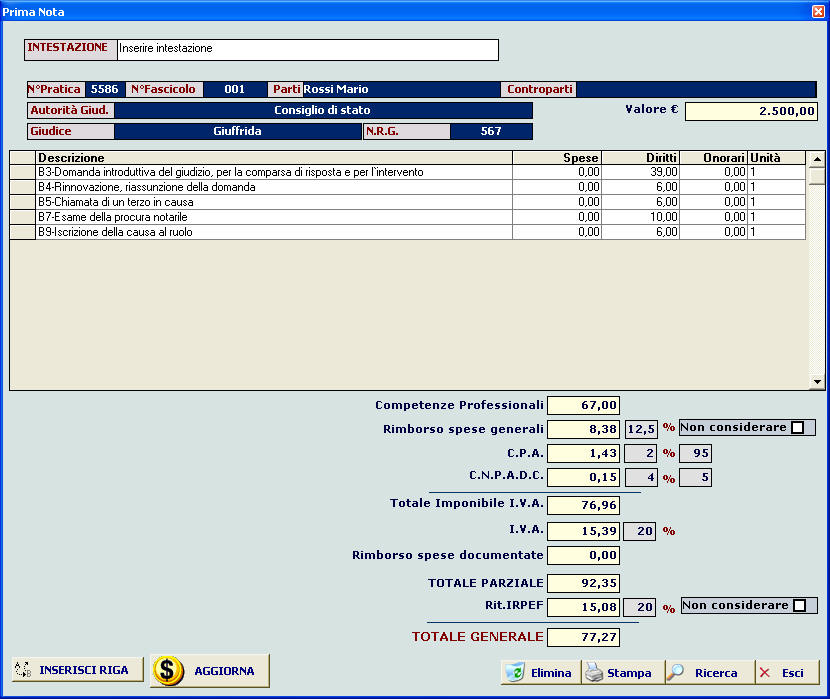Tick Non considerare for Rimborso spese generali
This screenshot has width=830, height=699.
(797, 428)
